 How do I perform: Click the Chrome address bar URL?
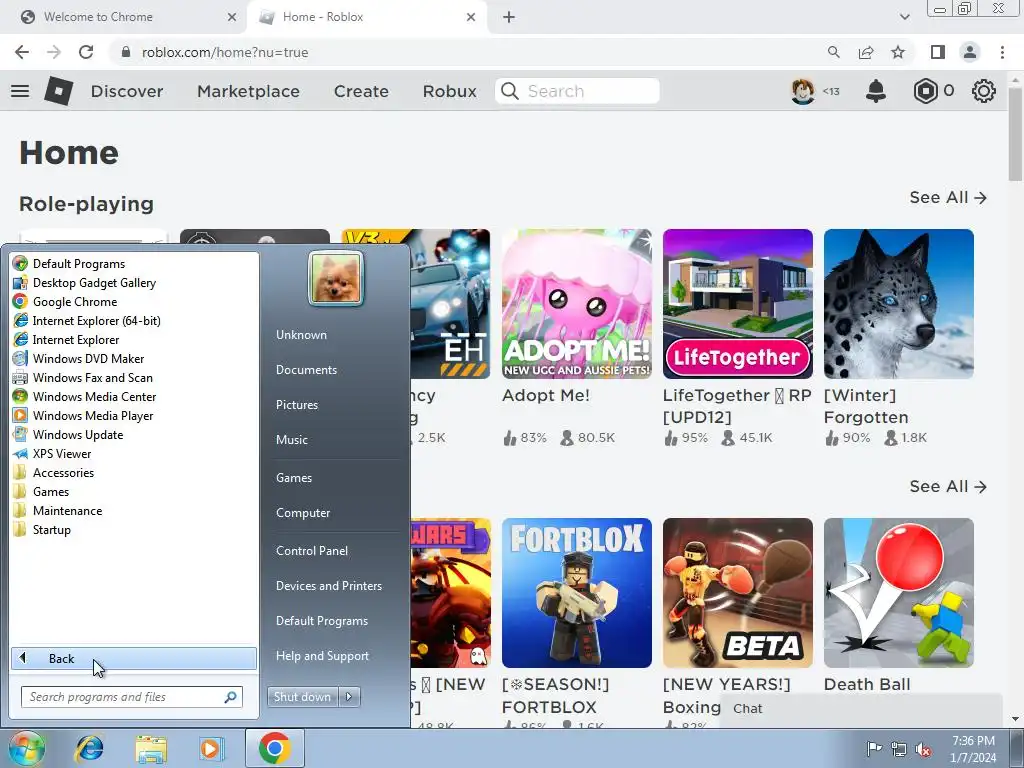225,52
